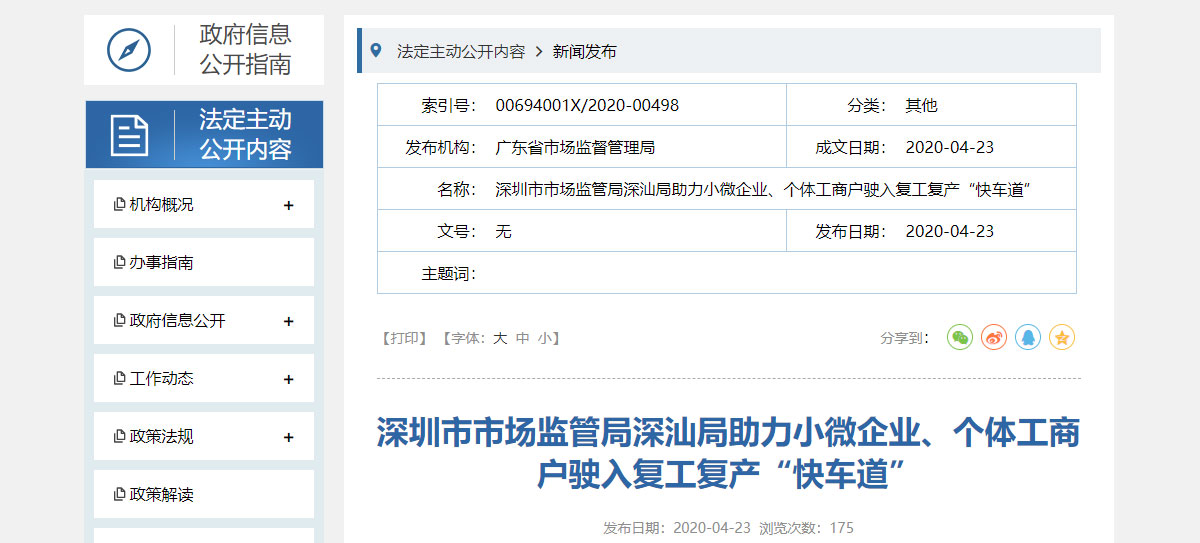Click publisher 广东省市场监督管理局
This screenshot has height=543, width=1200.
pyautogui.click(x=575, y=147)
